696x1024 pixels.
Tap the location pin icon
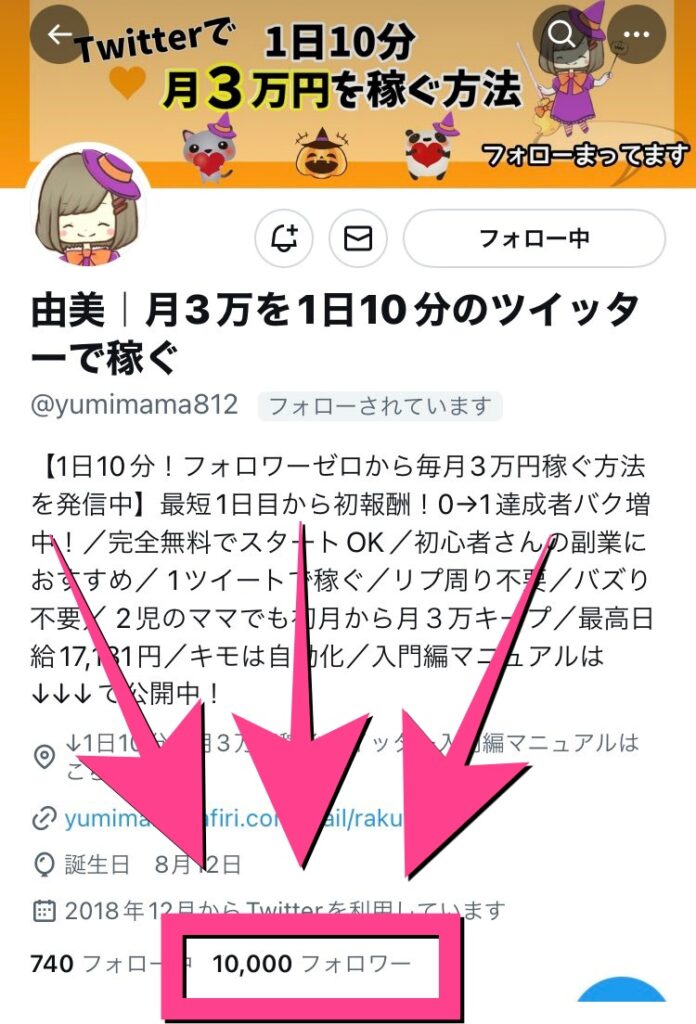[x=44, y=758]
